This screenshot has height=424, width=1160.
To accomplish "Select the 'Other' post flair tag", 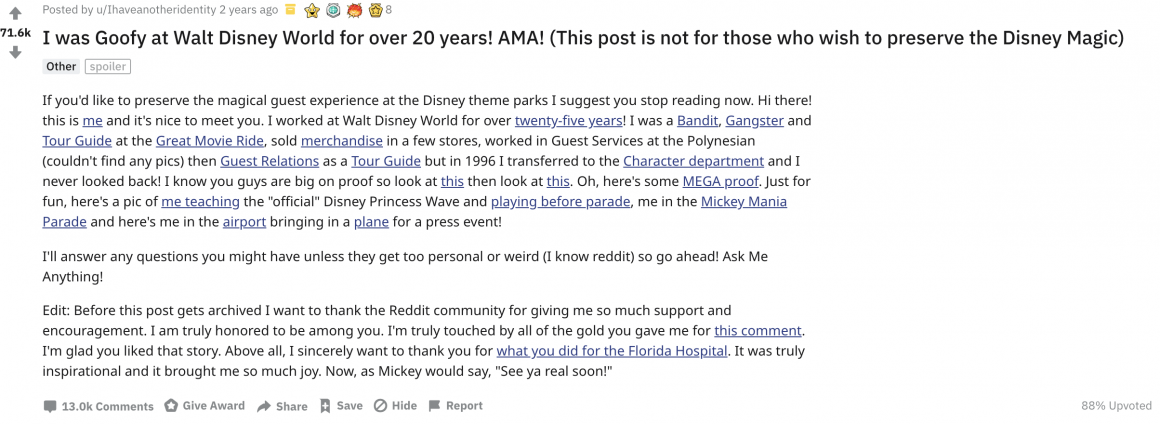I will tap(61, 66).
